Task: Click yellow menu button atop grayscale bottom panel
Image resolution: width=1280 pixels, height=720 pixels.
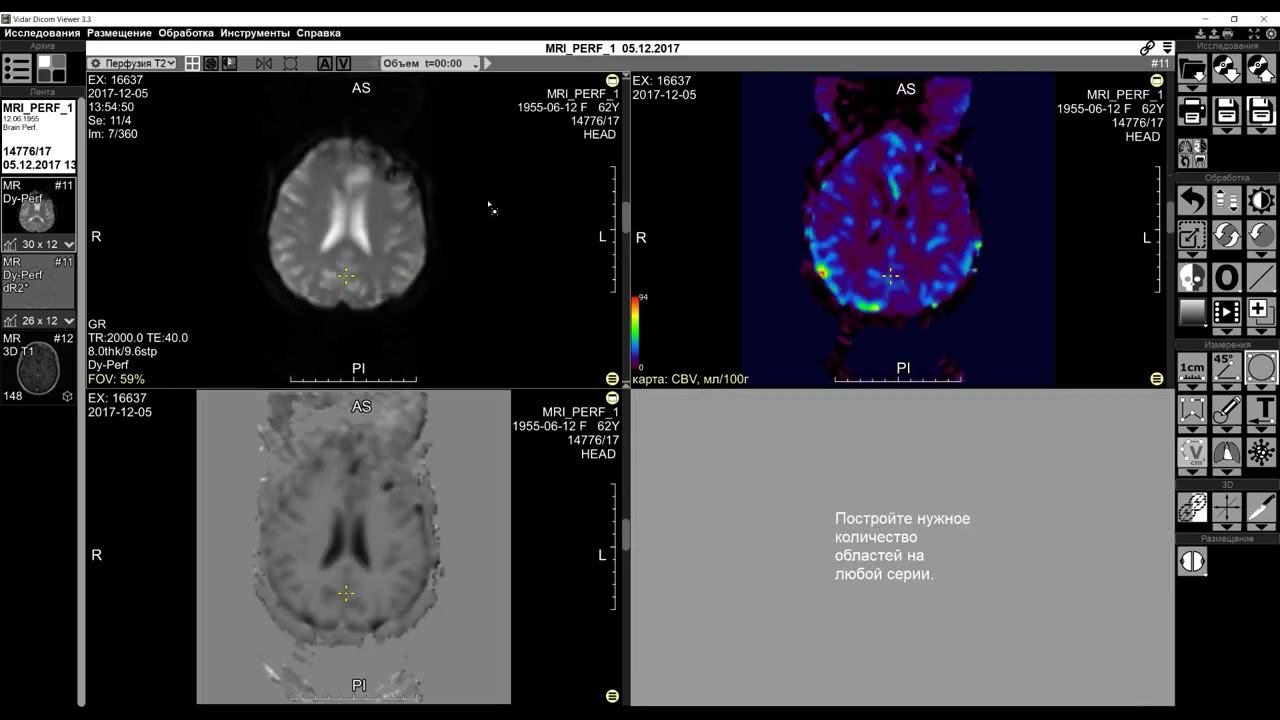Action: click(x=612, y=398)
